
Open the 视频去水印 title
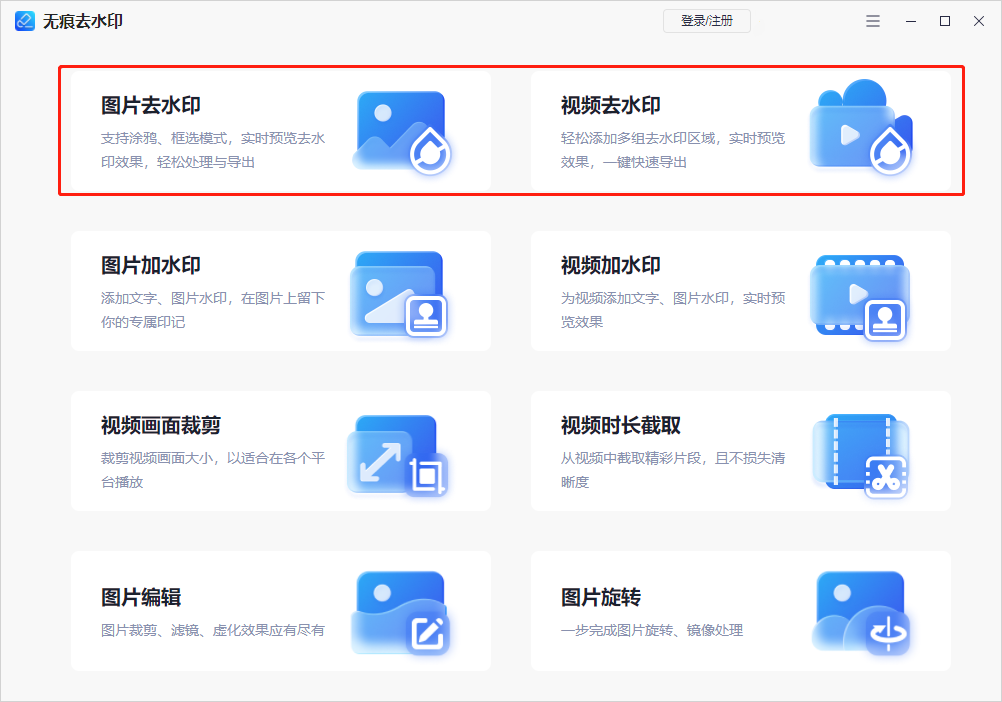(x=611, y=105)
